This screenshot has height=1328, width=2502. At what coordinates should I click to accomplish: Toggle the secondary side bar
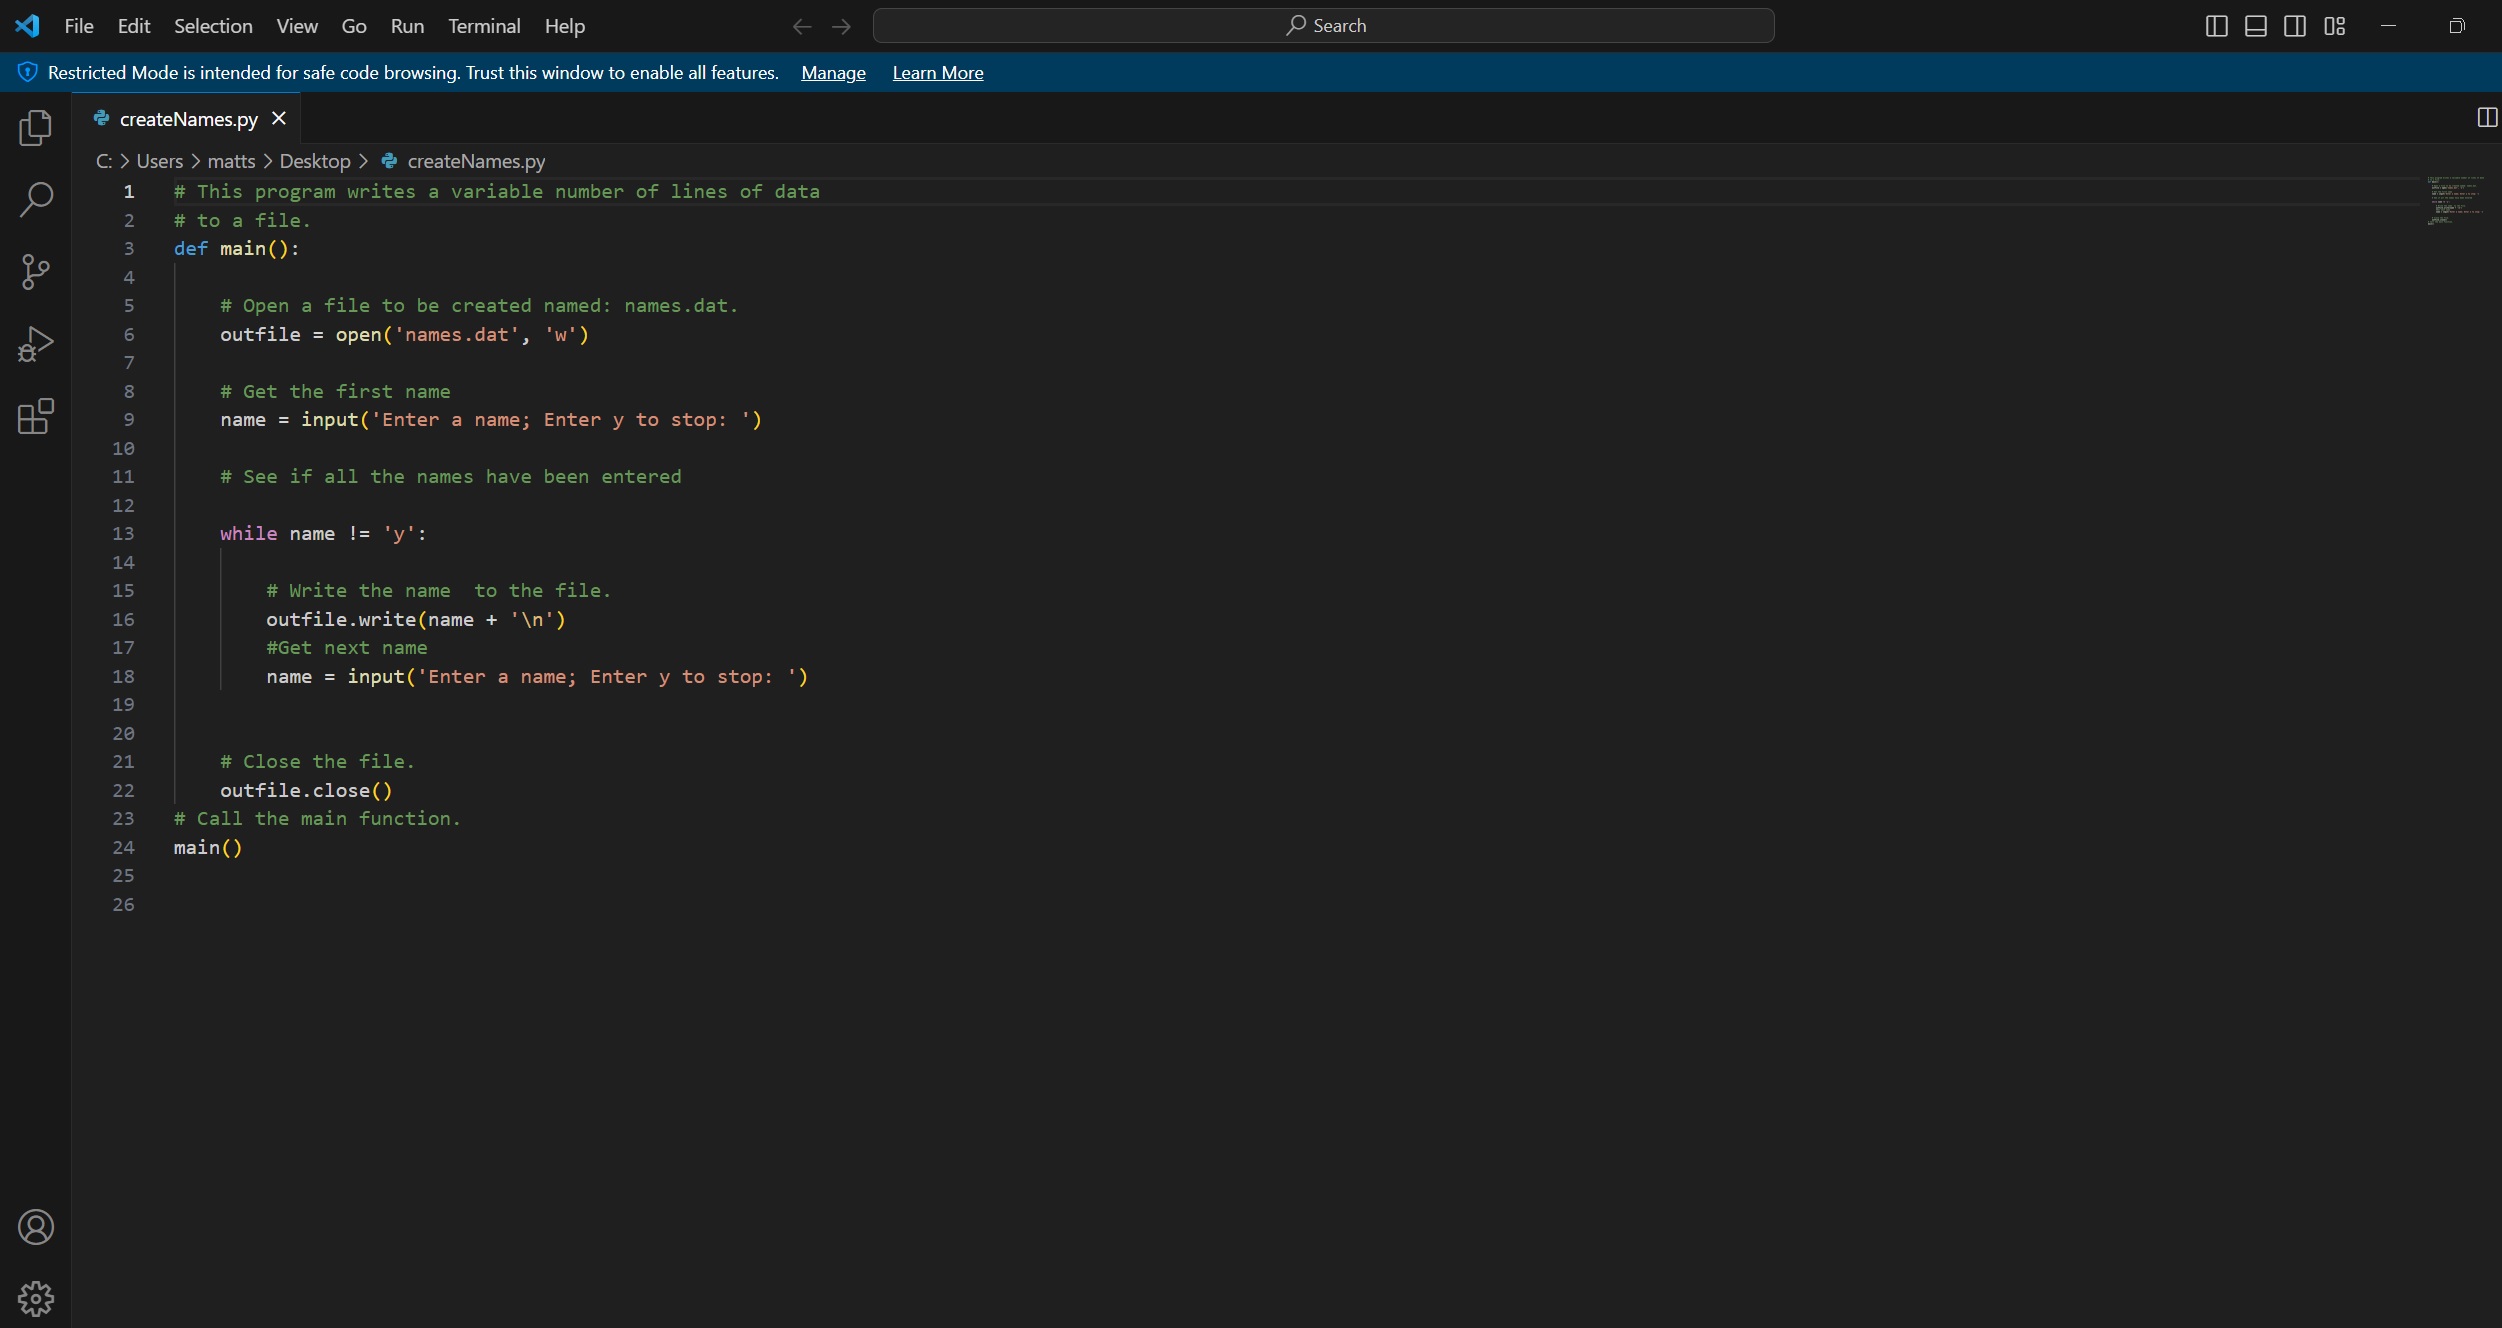2295,26
